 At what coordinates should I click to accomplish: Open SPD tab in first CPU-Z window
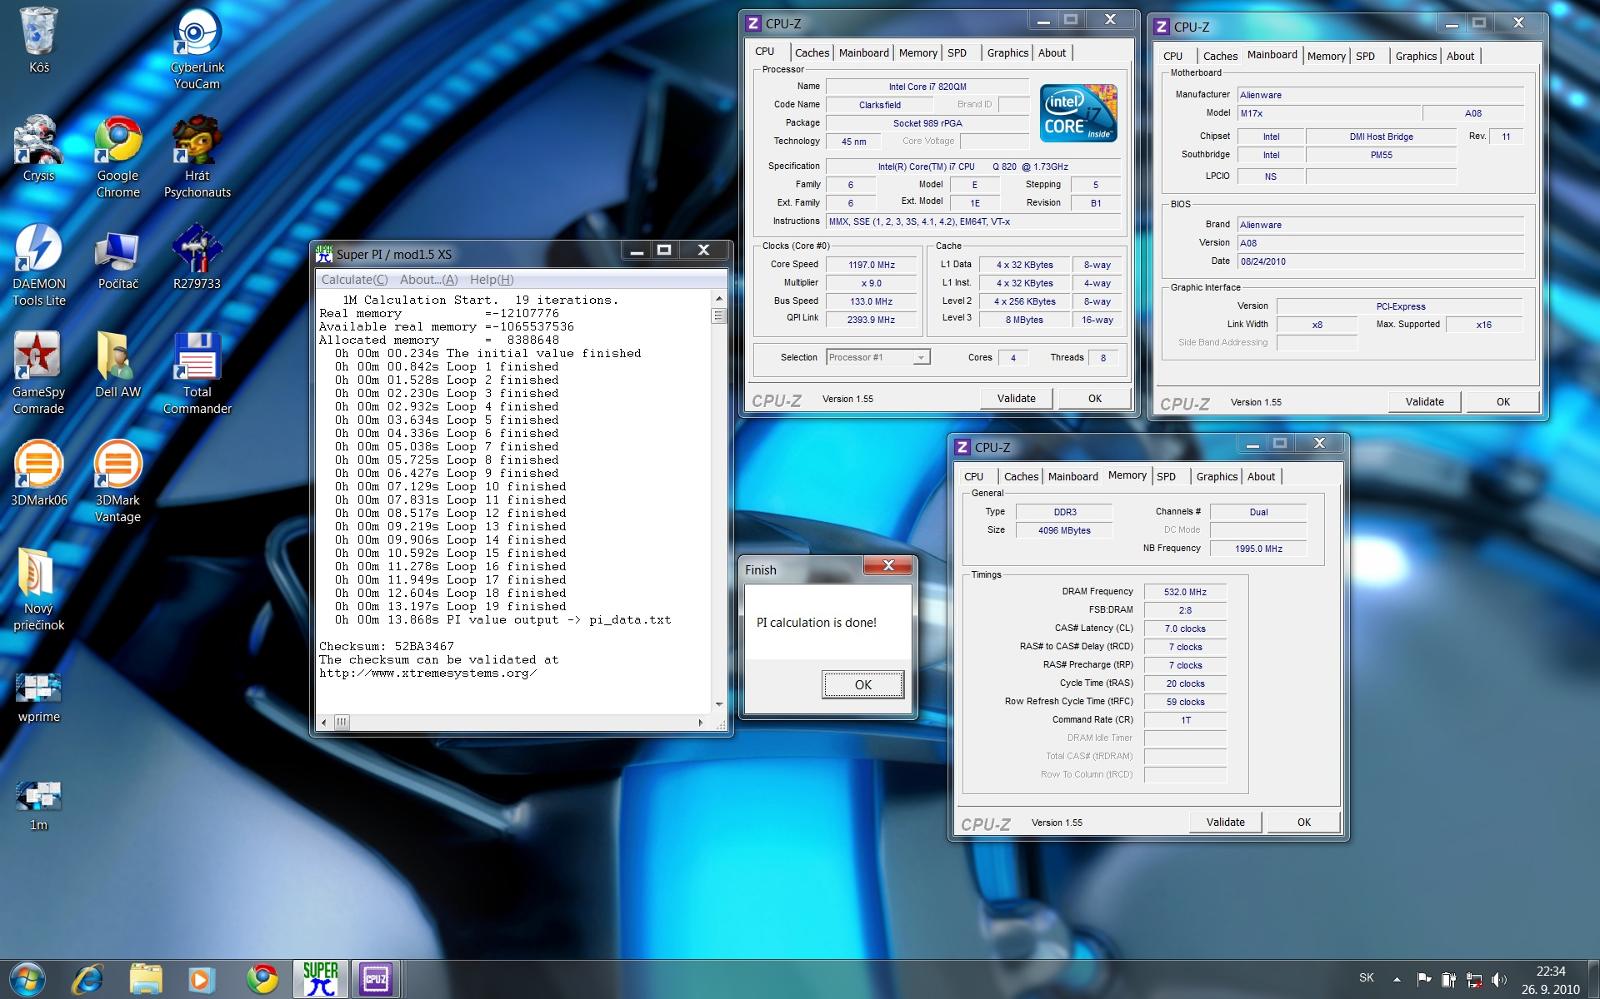[957, 53]
